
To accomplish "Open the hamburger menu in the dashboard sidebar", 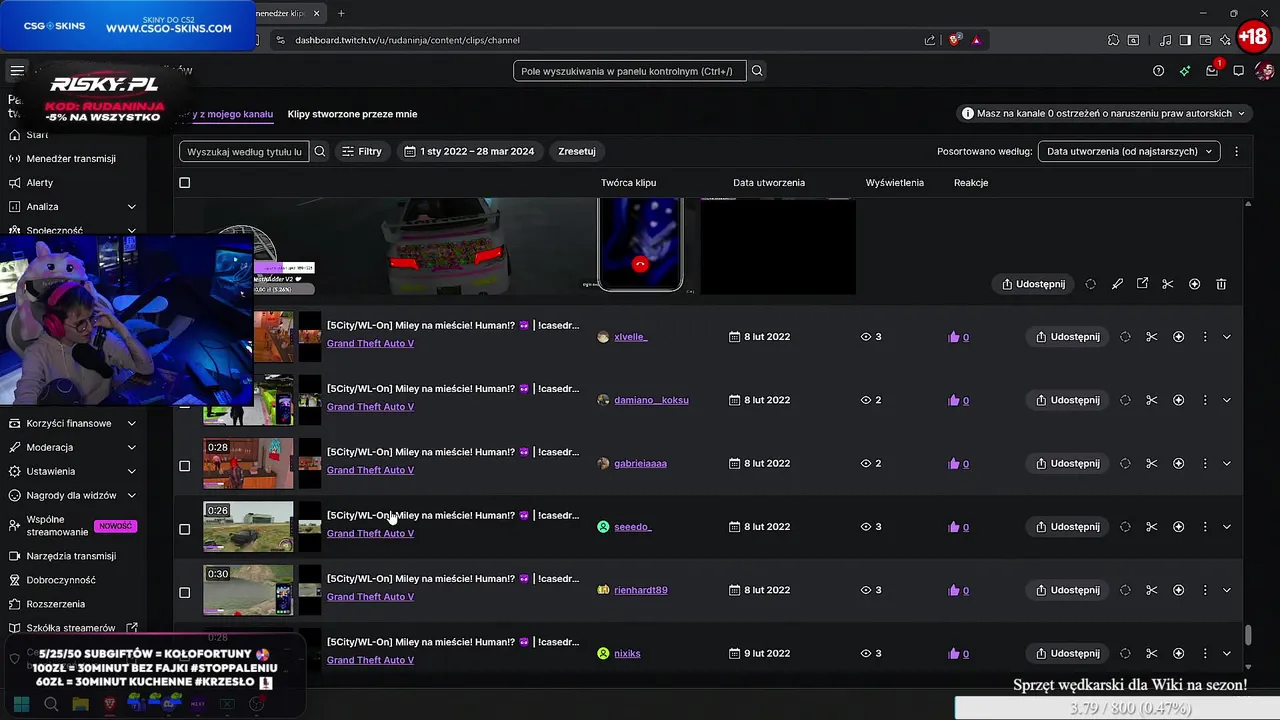I will pos(17,71).
